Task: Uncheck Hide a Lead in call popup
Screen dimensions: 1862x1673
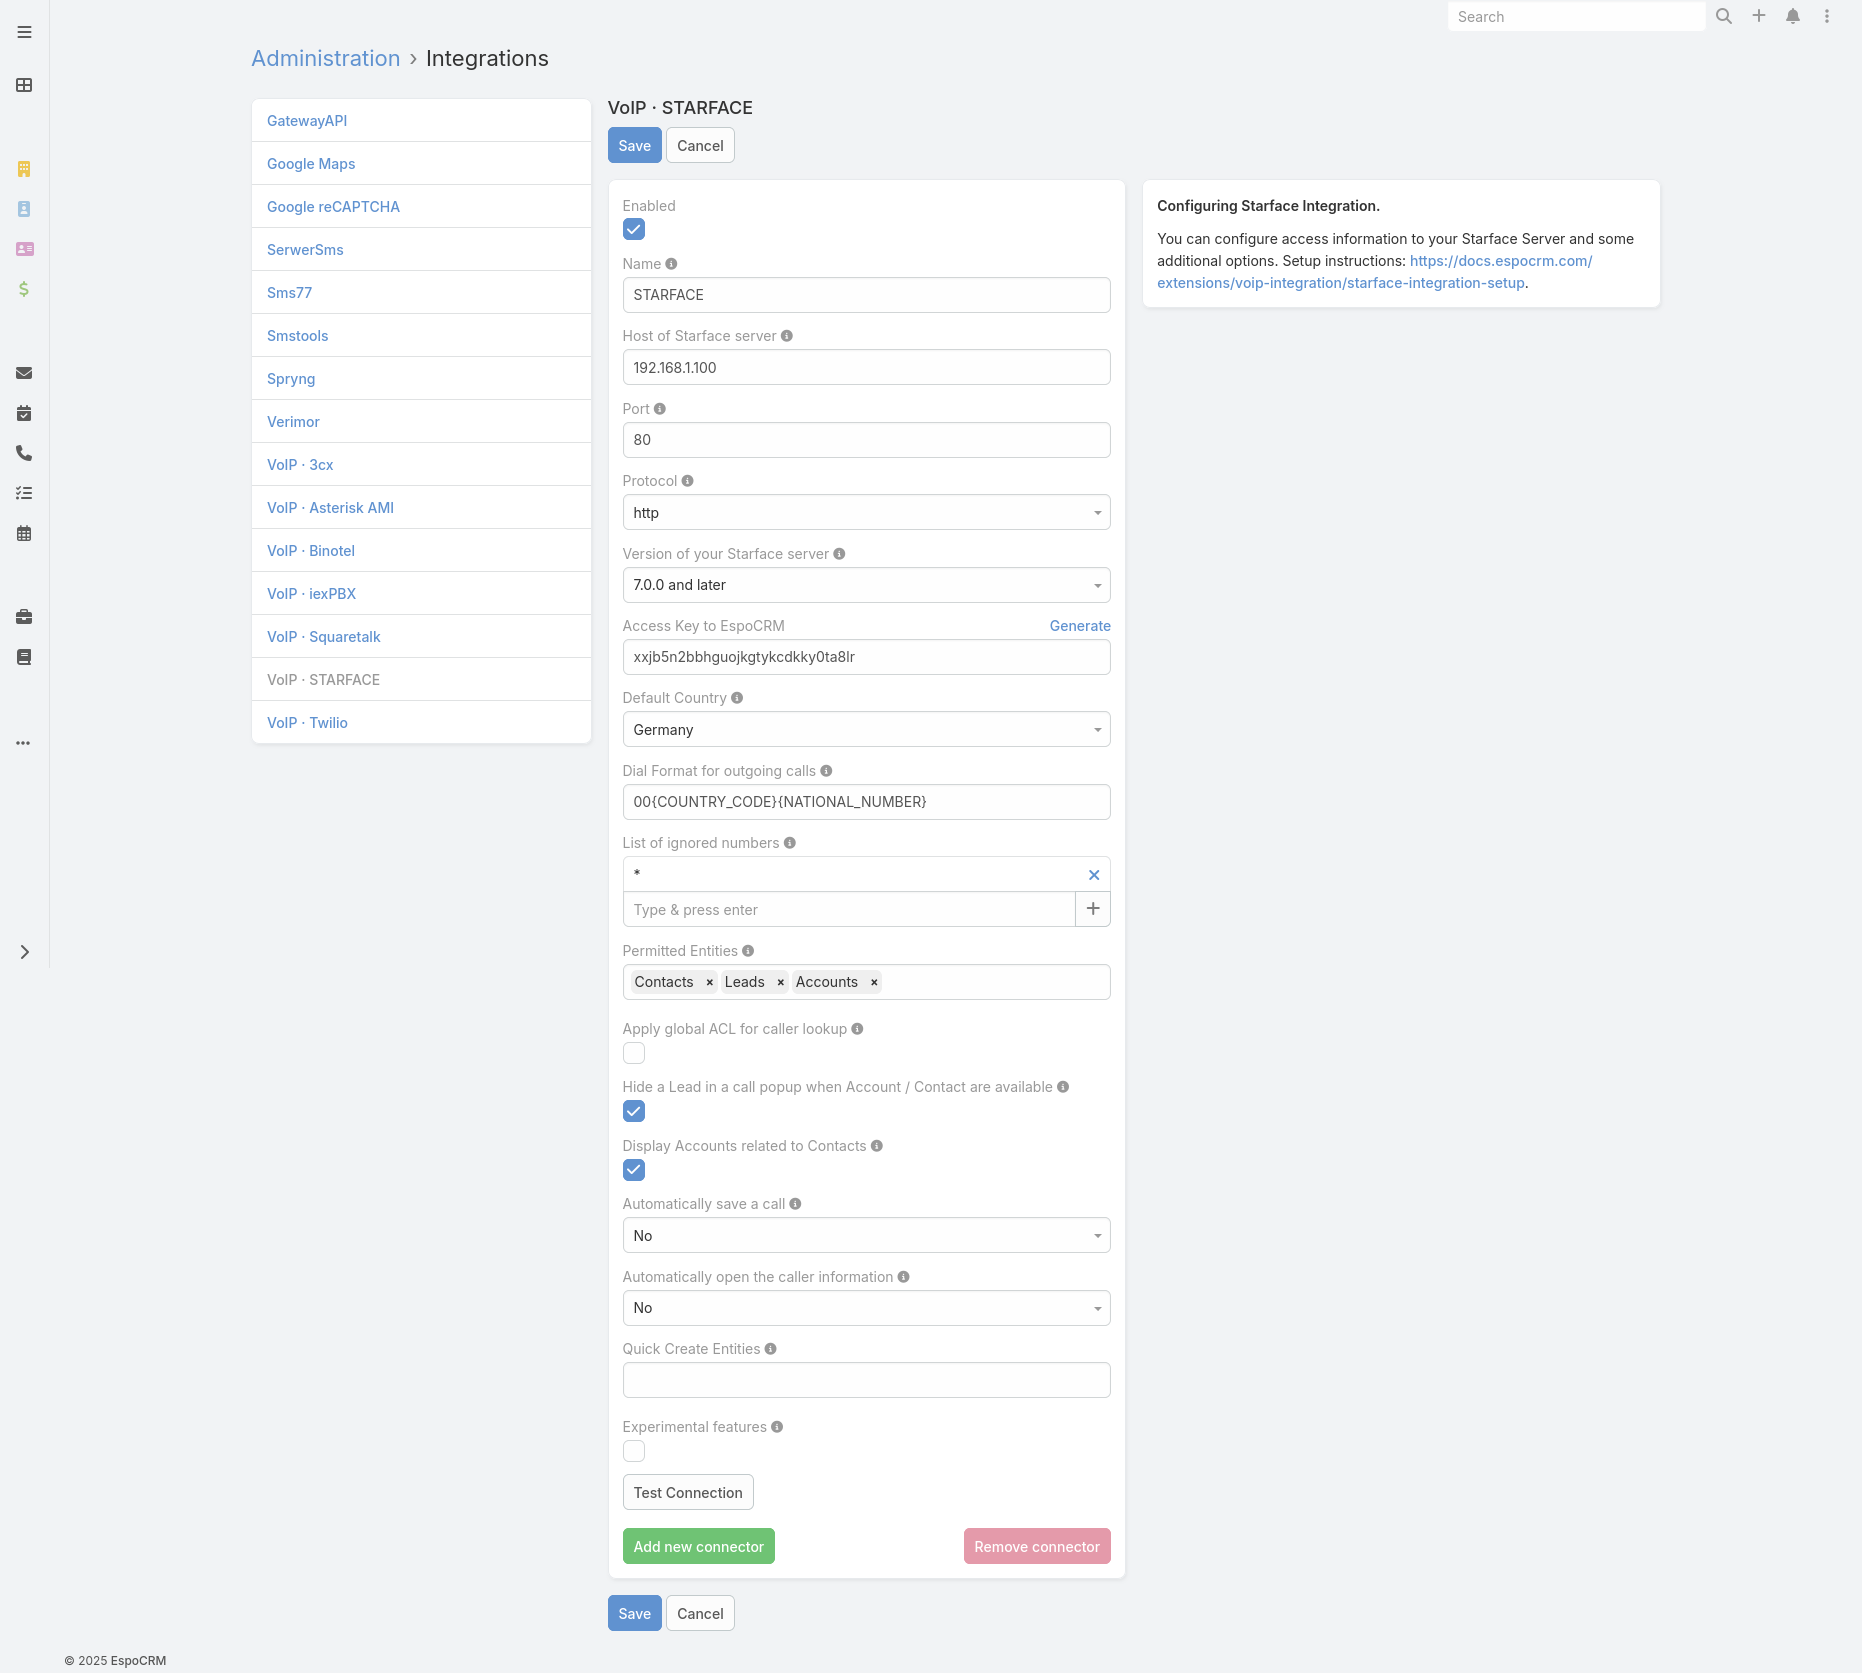Action: point(634,1111)
